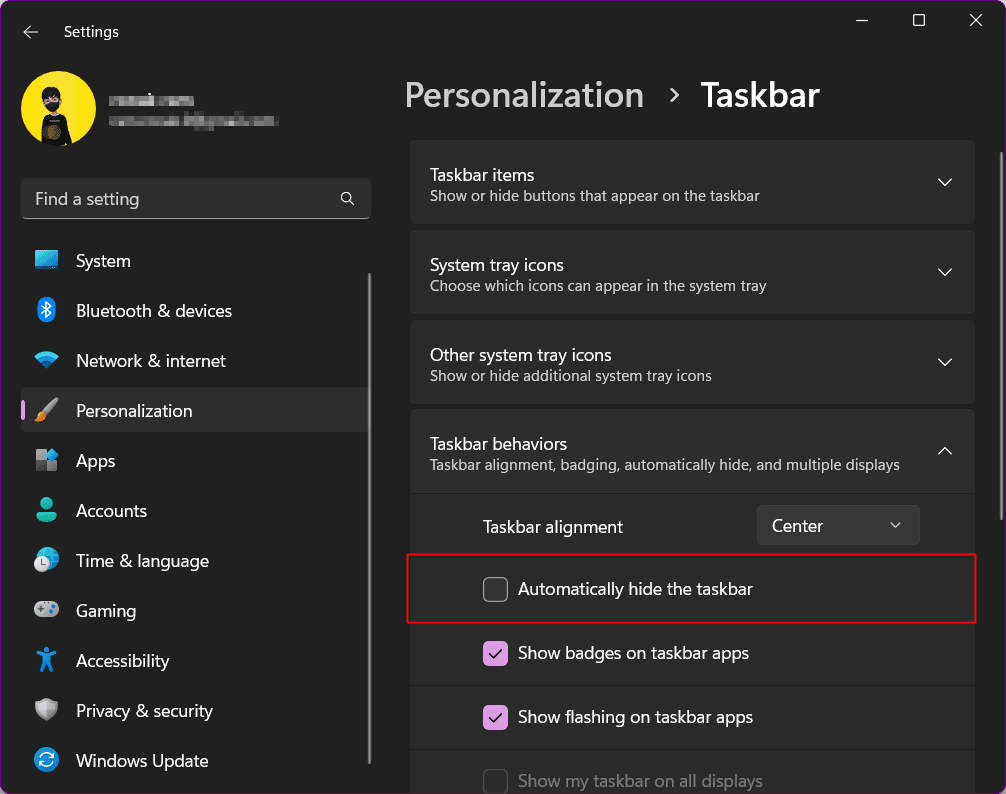The image size is (1006, 794).
Task: Click the Accessibility label
Action: click(x=123, y=661)
